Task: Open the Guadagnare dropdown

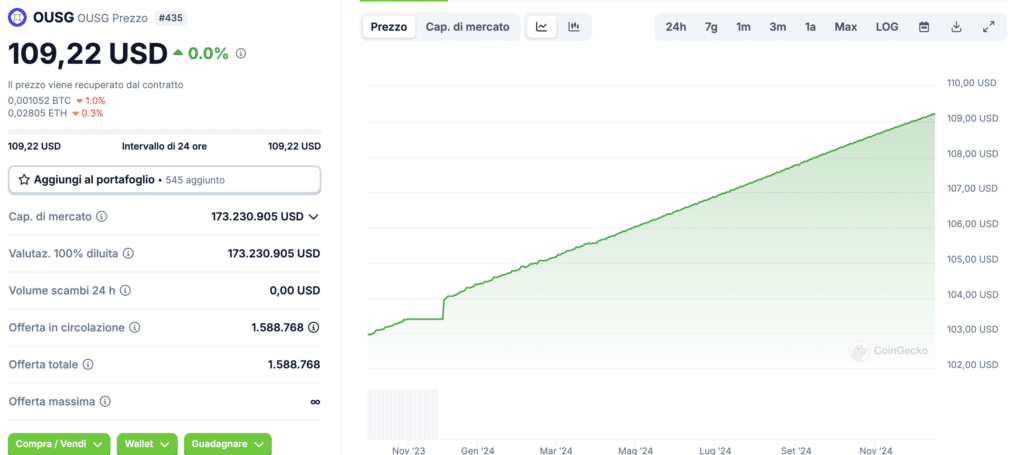Action: point(228,444)
